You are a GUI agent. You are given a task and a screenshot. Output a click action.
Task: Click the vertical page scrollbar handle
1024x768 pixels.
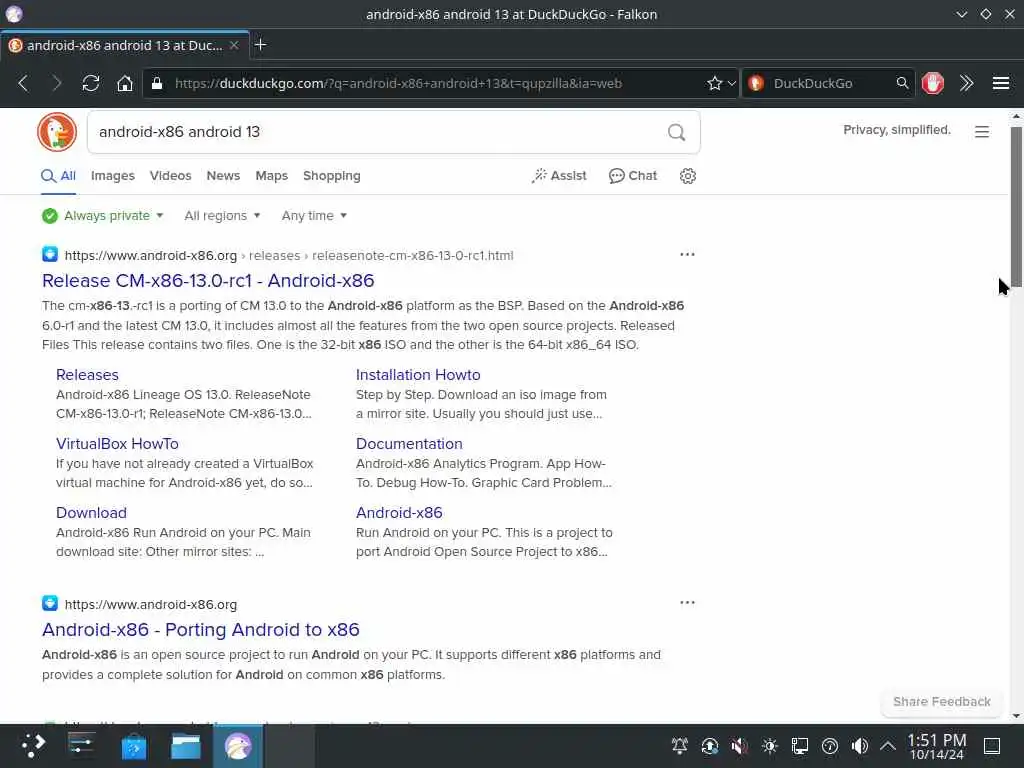coord(1016,206)
